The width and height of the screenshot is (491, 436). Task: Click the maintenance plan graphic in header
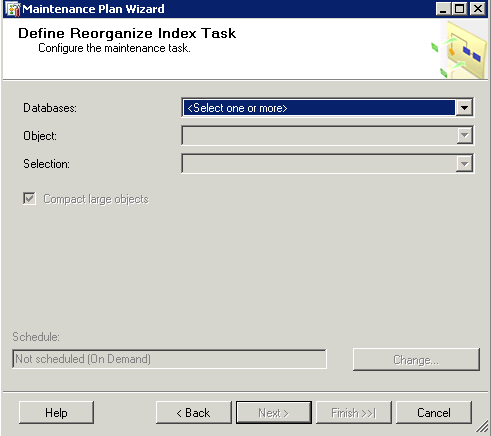tap(459, 50)
